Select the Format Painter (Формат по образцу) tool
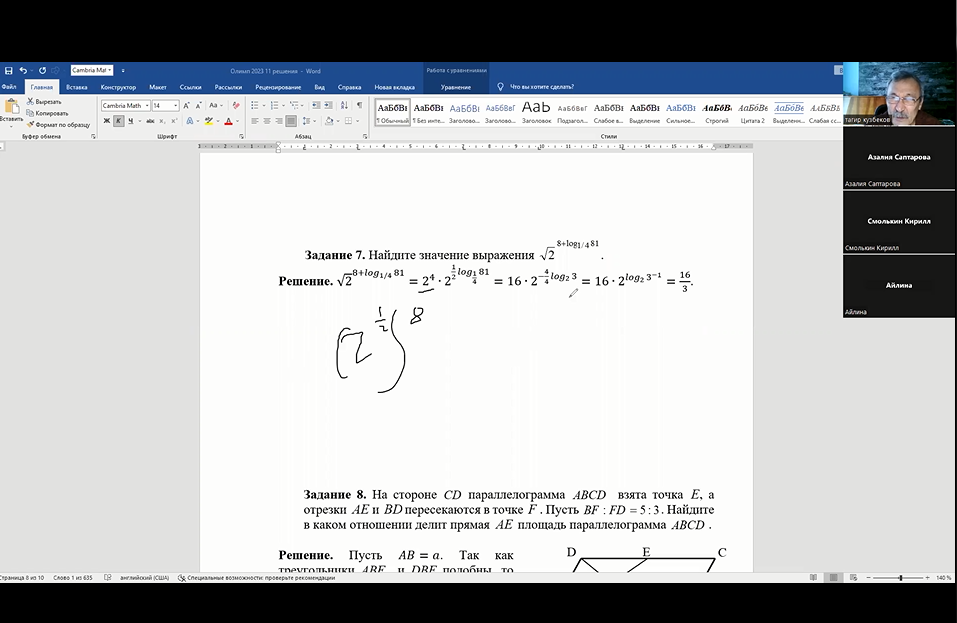The height and width of the screenshot is (623, 957). (58, 125)
